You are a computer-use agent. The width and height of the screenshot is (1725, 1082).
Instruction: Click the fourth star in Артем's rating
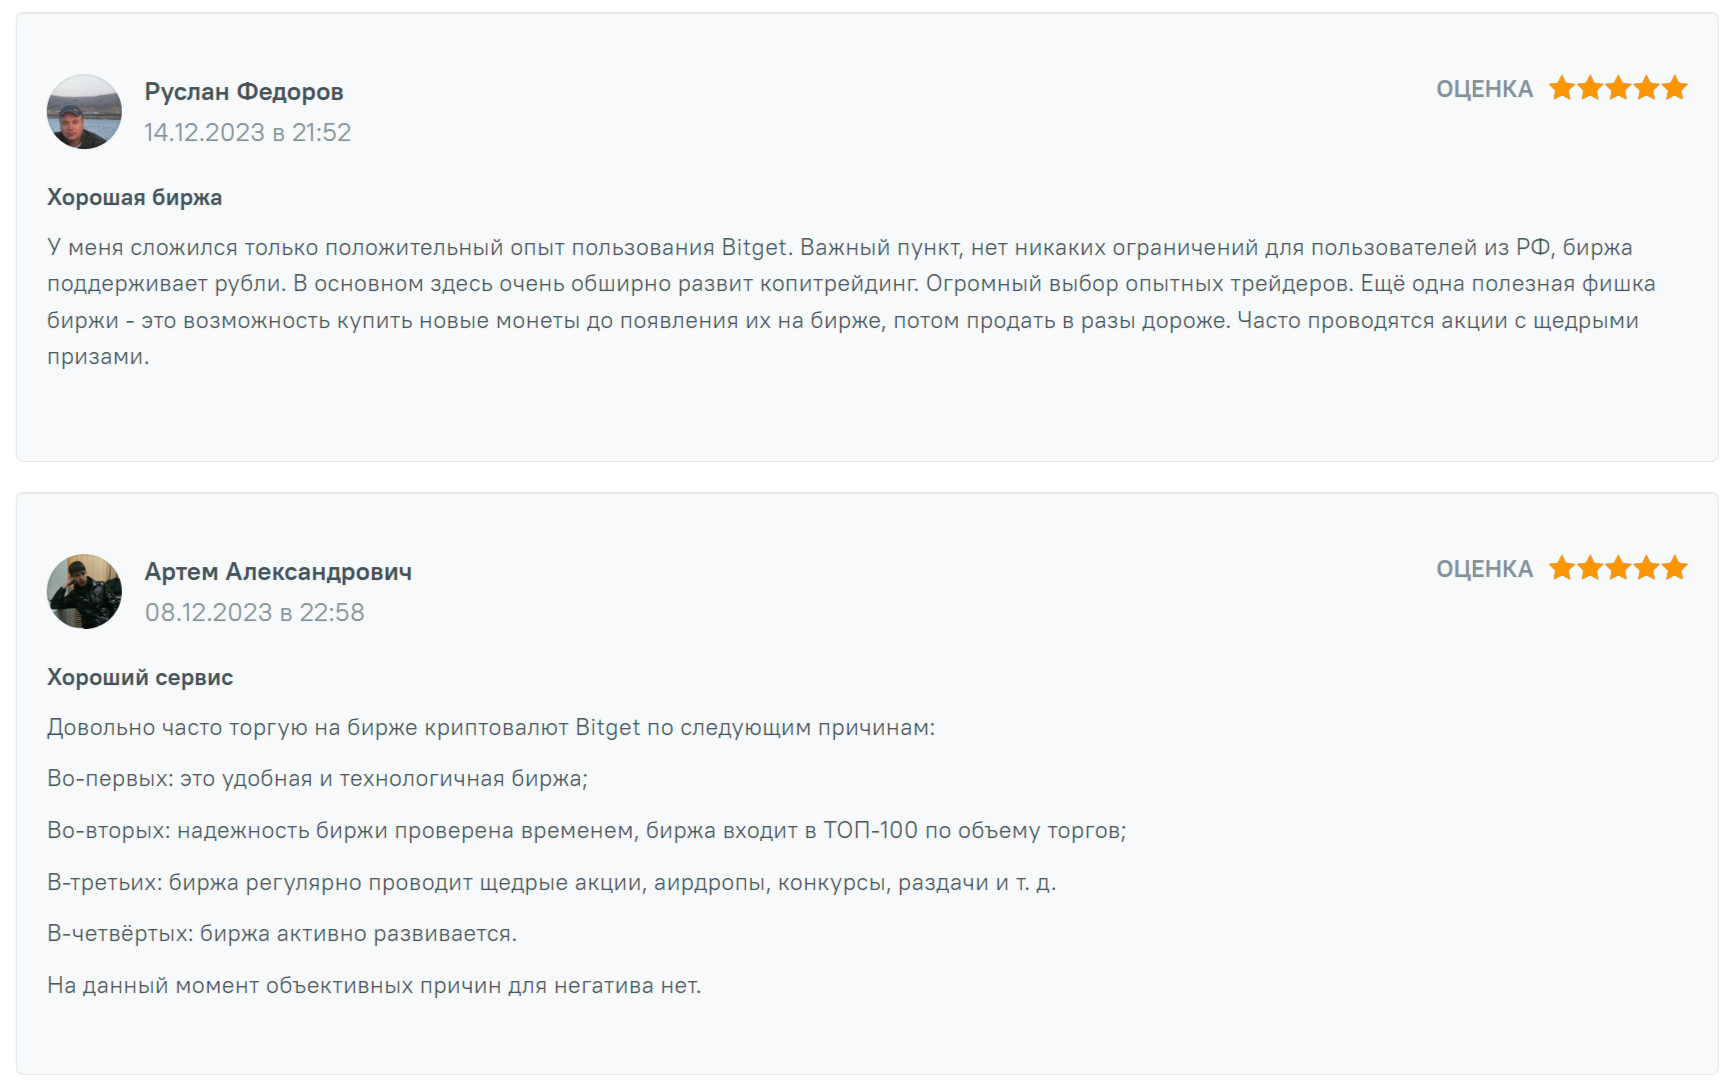click(x=1647, y=569)
